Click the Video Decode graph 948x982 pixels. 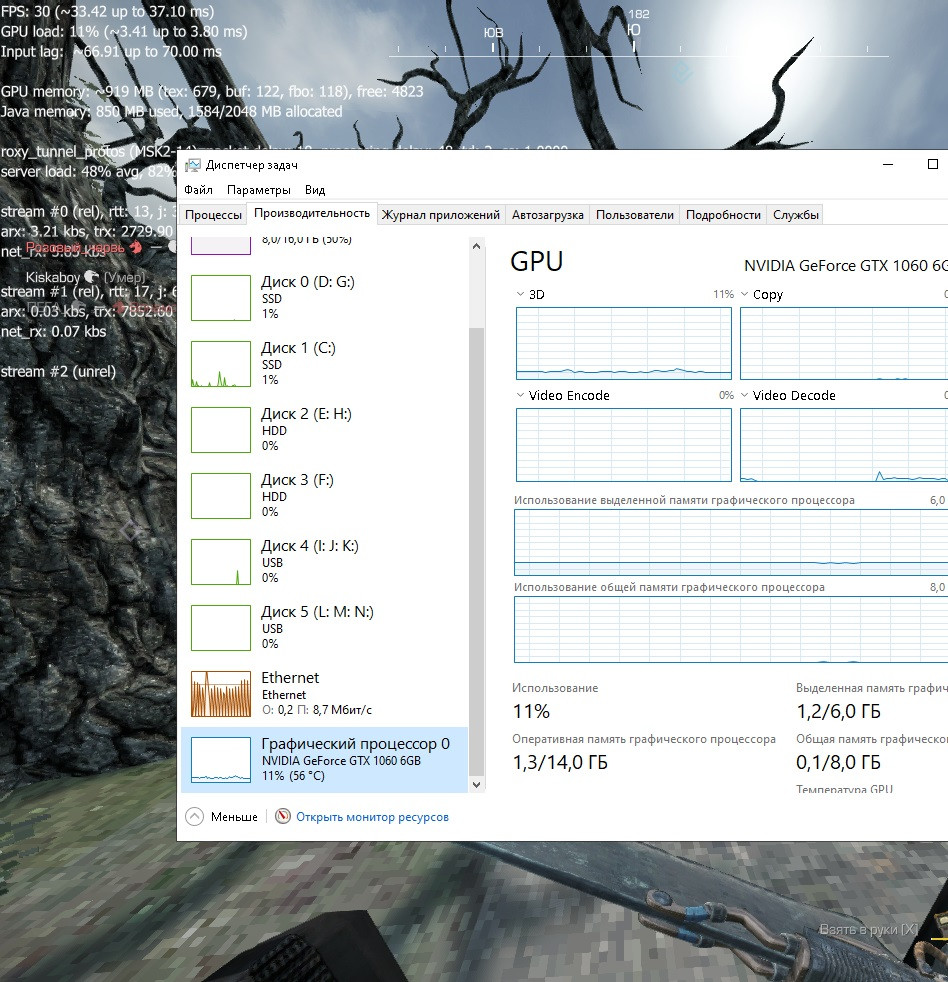click(844, 445)
